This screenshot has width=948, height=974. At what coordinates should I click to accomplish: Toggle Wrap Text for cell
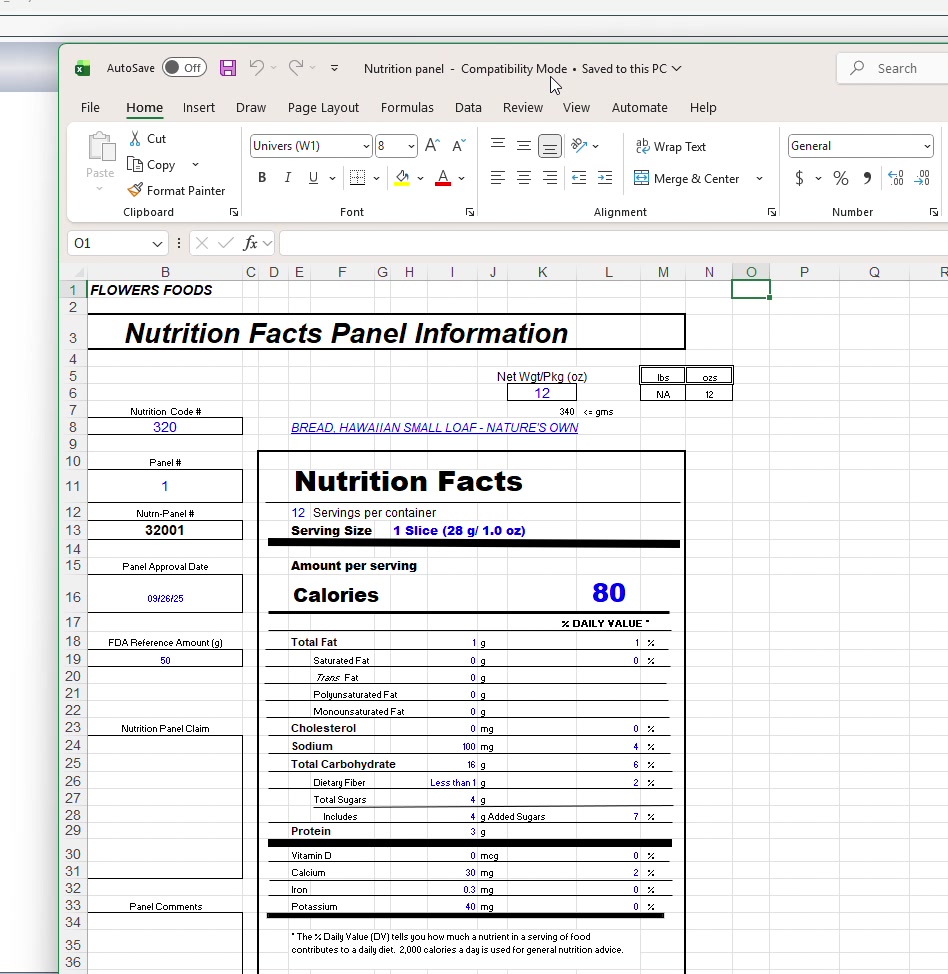[x=671, y=147]
